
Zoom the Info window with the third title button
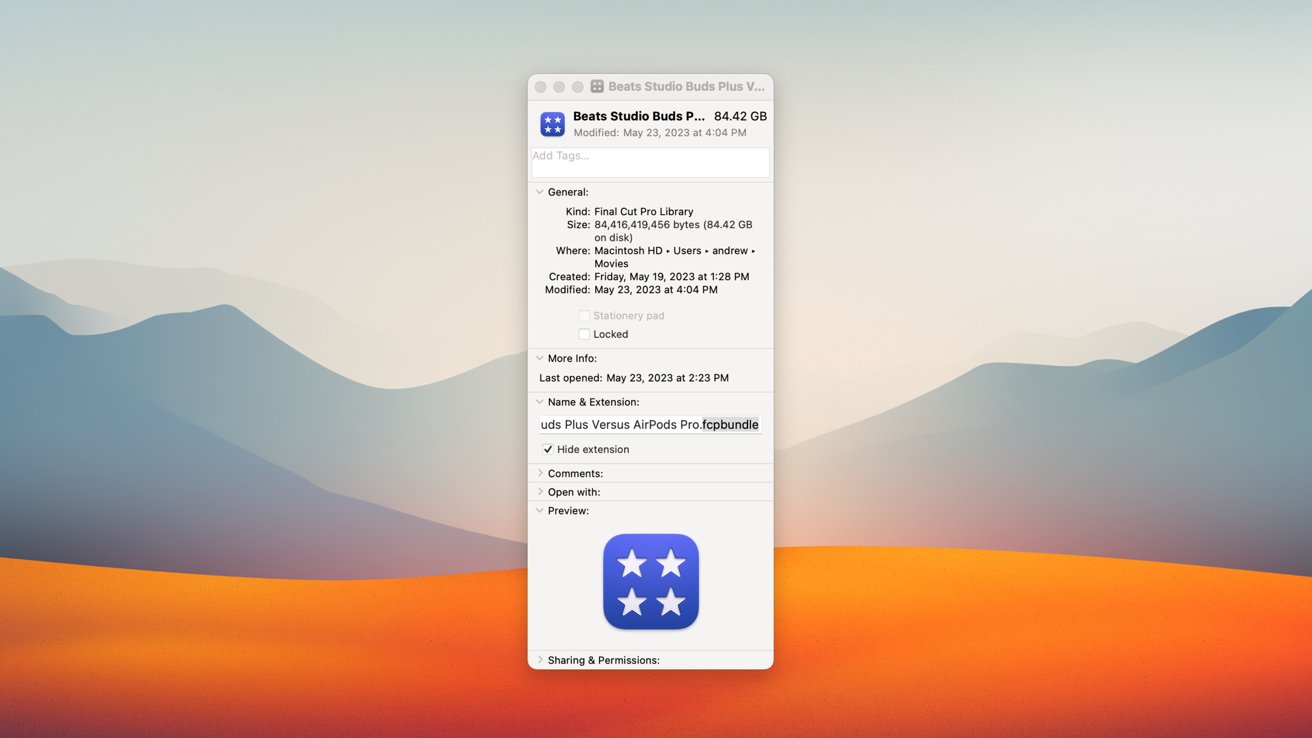[577, 87]
